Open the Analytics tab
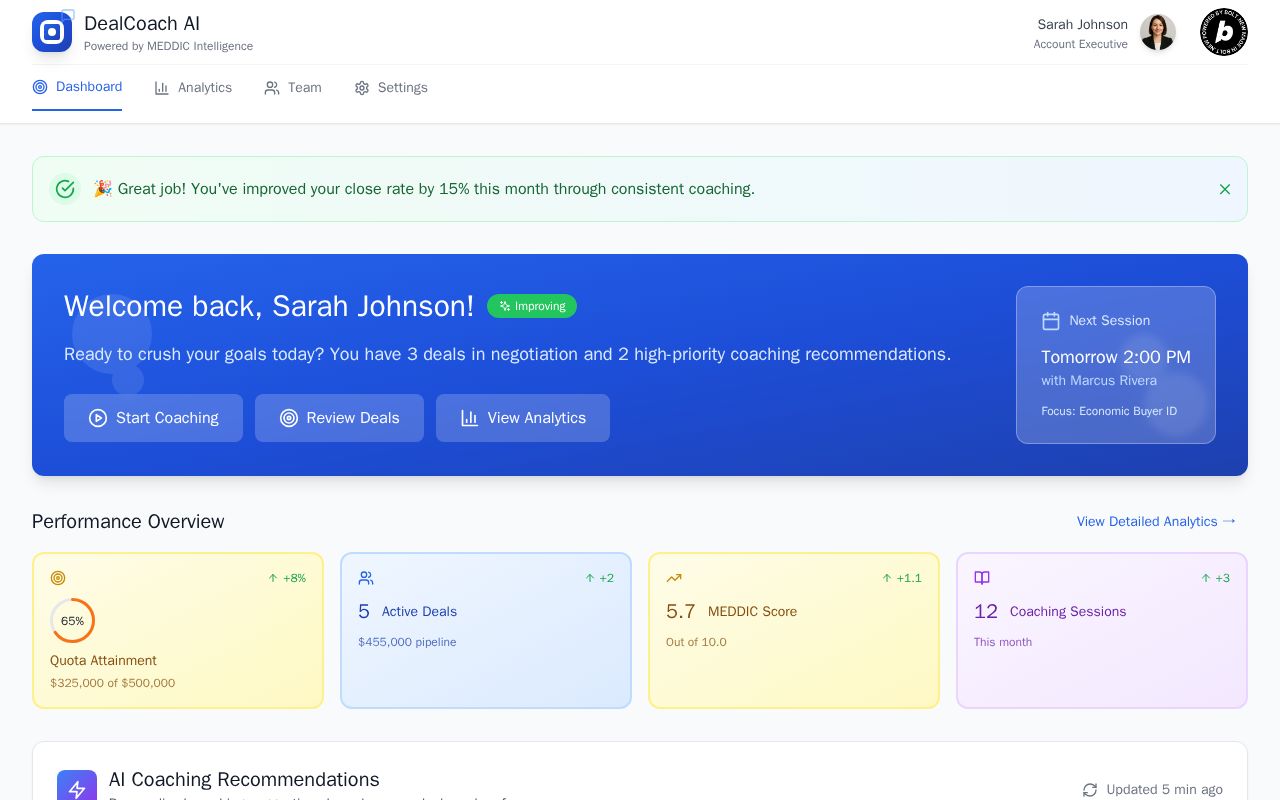Screen dimensions: 1280x800 coord(193,88)
